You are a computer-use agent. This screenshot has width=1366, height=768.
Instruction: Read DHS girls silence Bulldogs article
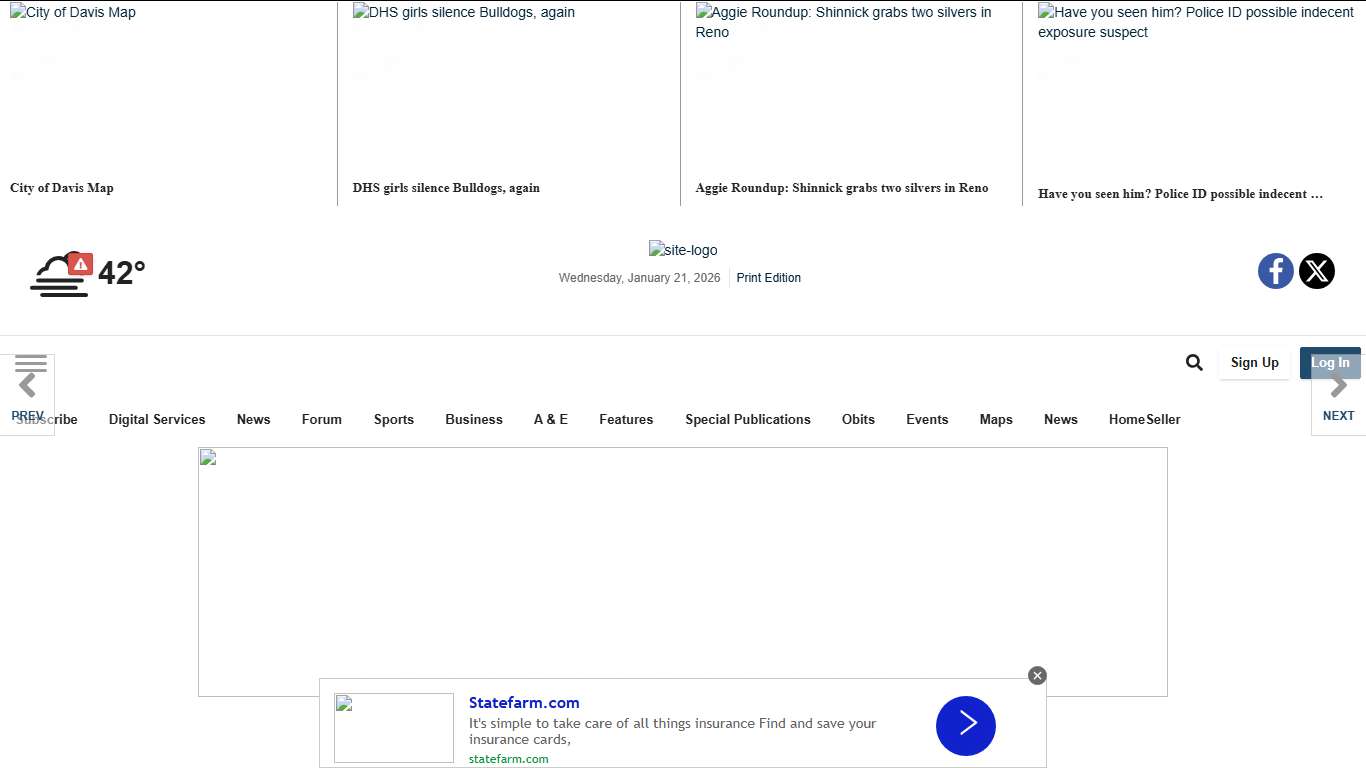[x=446, y=188]
